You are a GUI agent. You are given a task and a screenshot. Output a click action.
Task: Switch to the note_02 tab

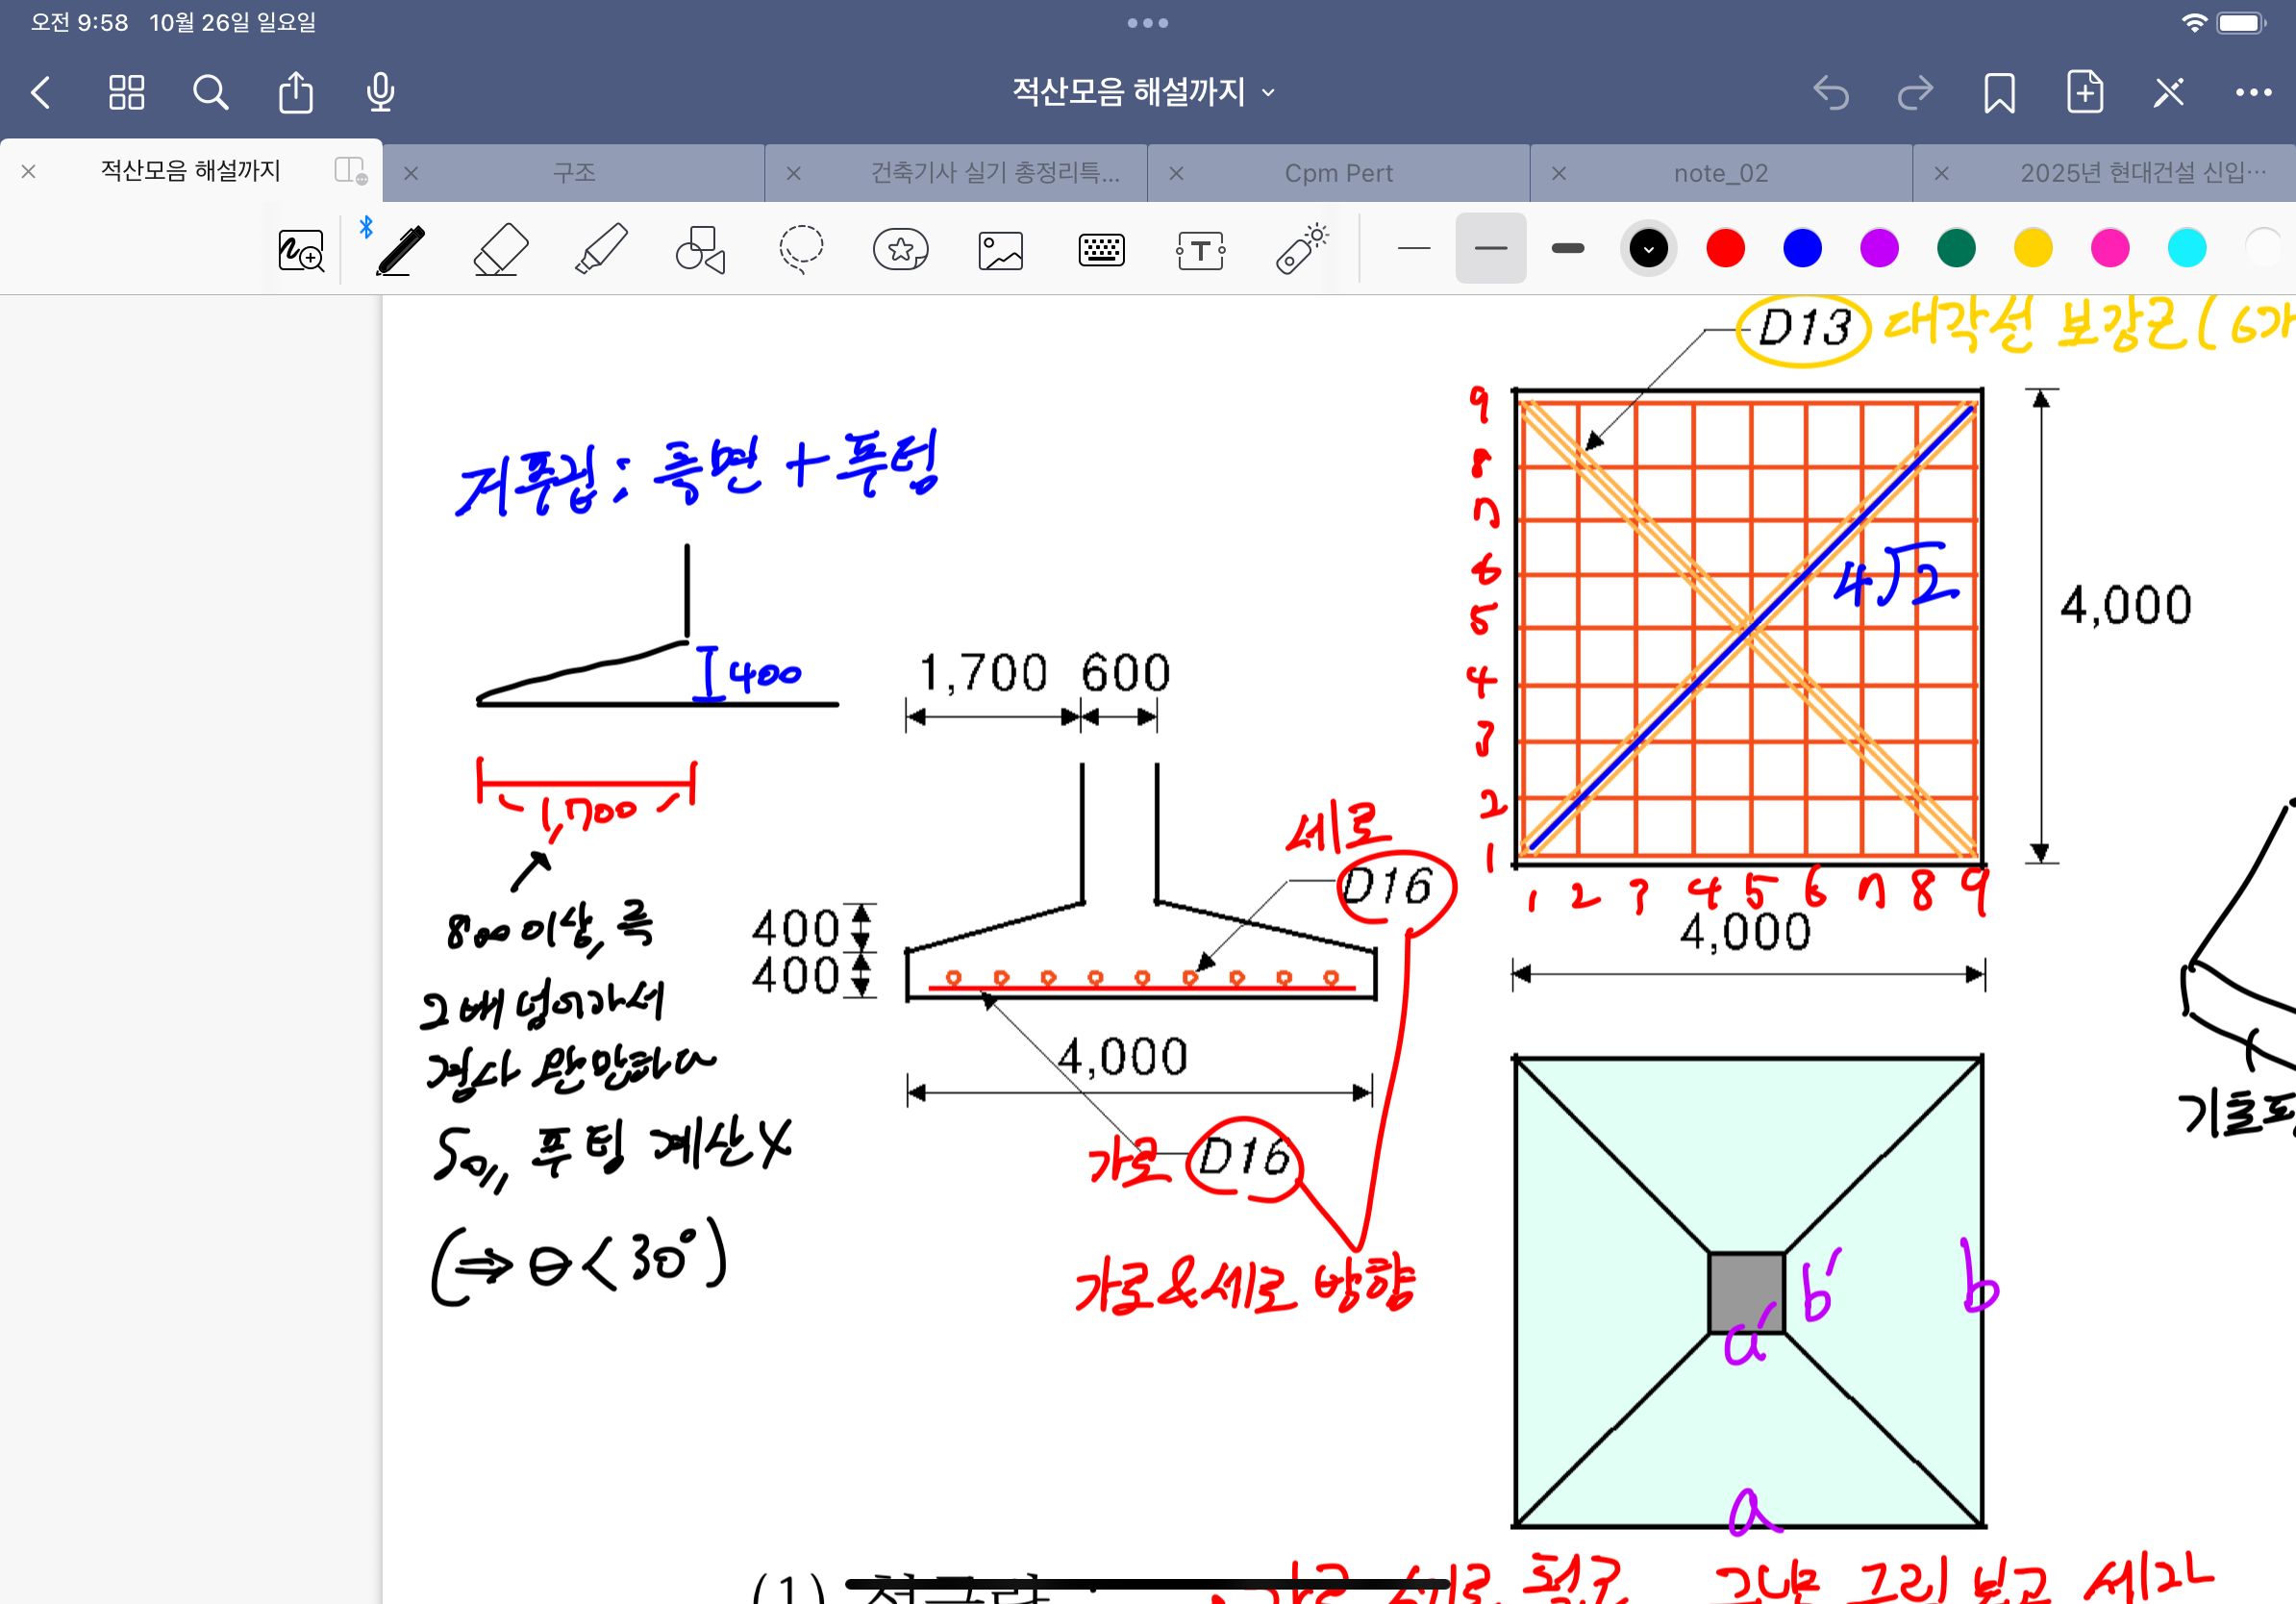coord(1720,173)
